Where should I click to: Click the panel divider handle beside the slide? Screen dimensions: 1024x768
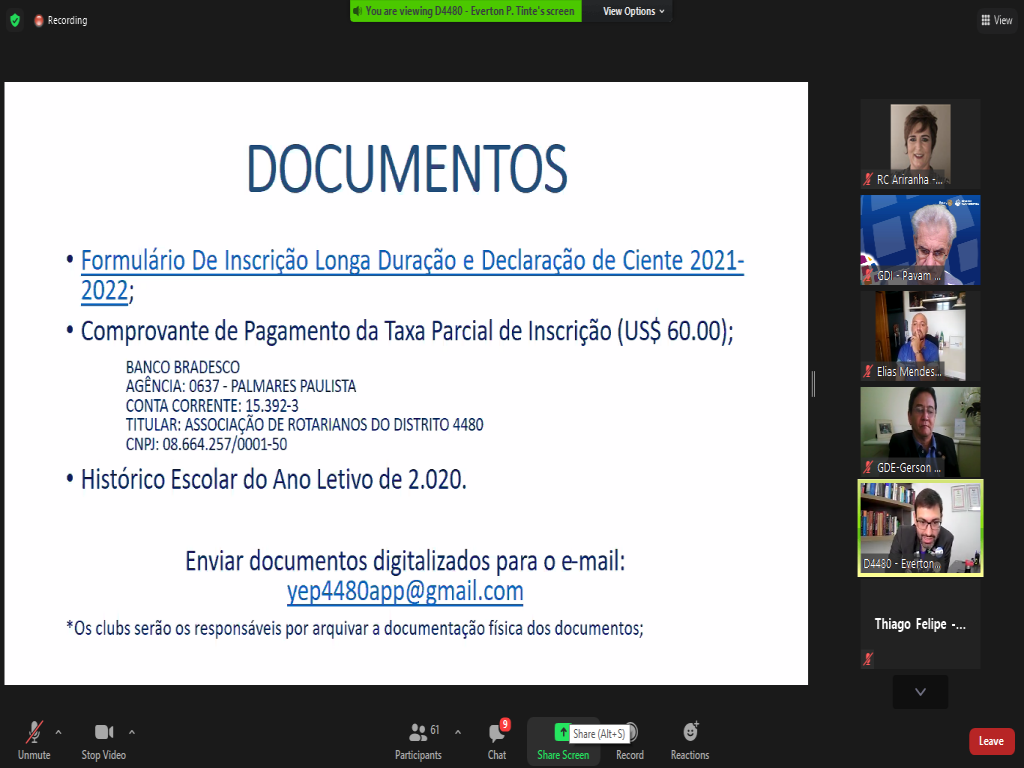click(x=813, y=383)
